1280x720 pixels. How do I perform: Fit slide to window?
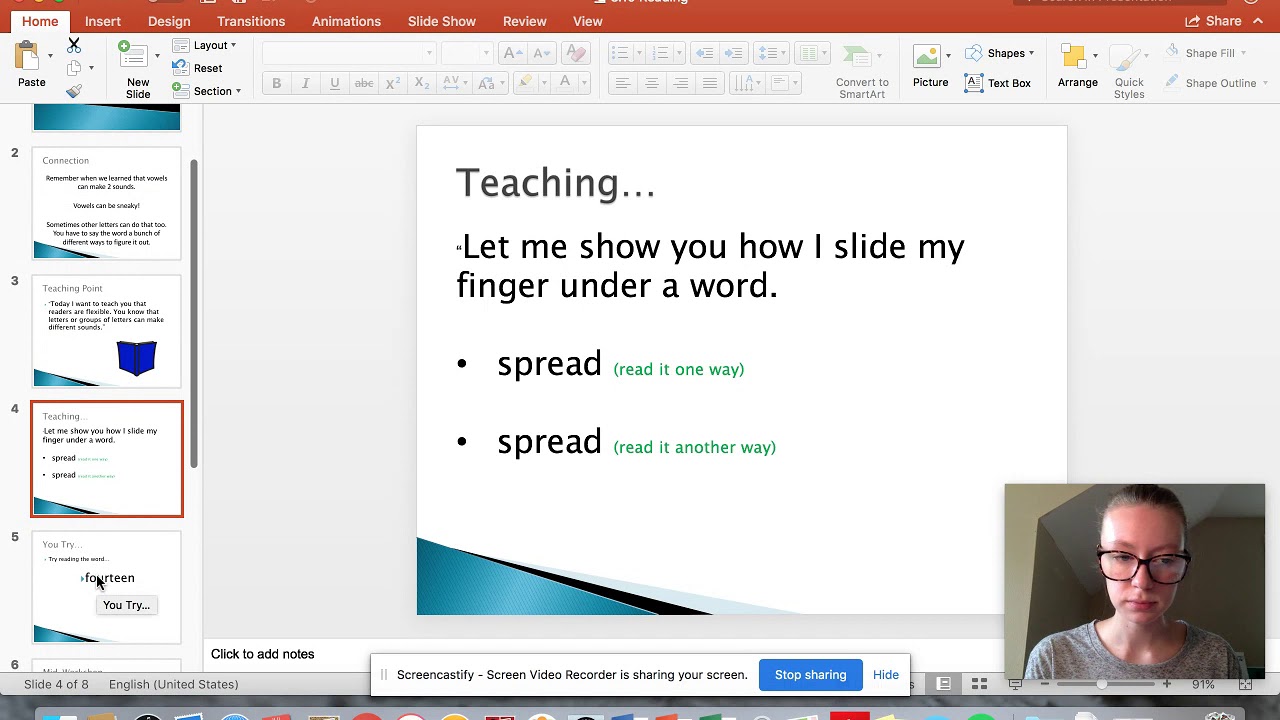tap(1245, 684)
